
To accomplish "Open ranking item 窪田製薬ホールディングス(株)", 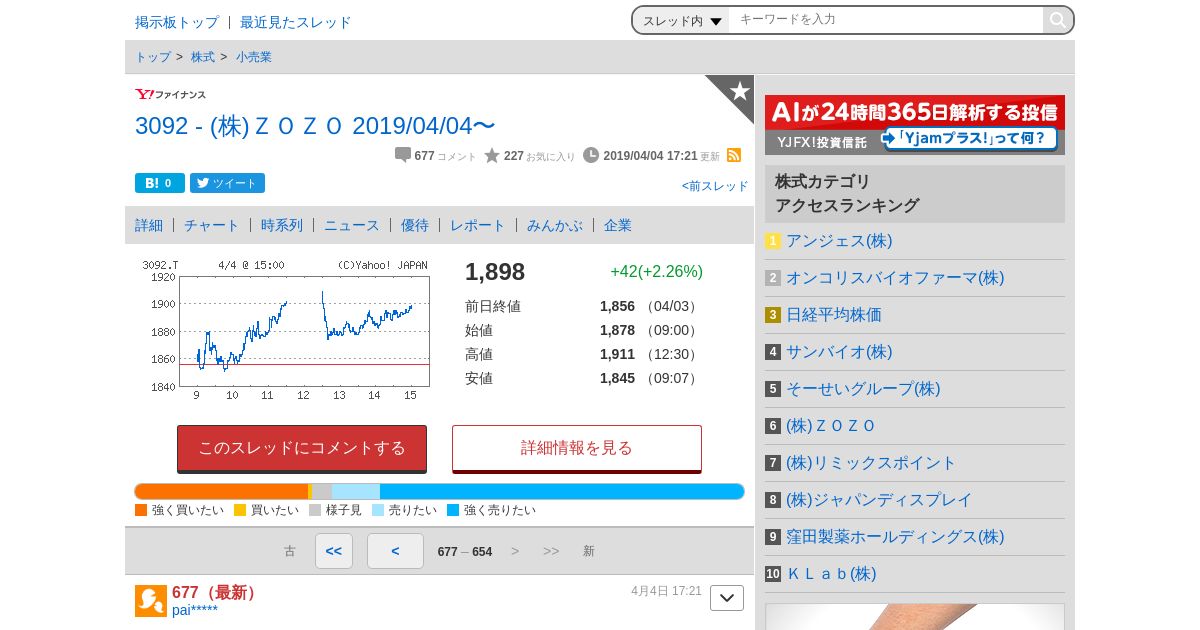I will tap(895, 537).
